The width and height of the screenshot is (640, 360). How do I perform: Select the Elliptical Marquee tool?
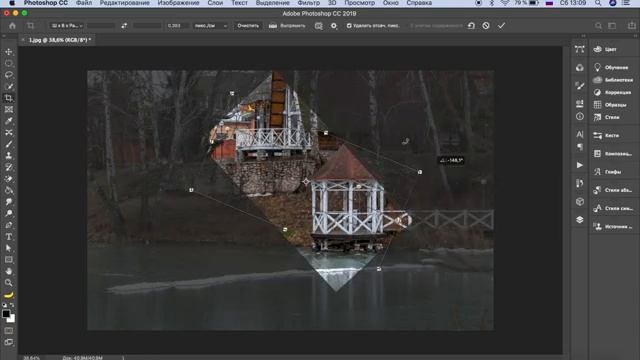coord(9,63)
